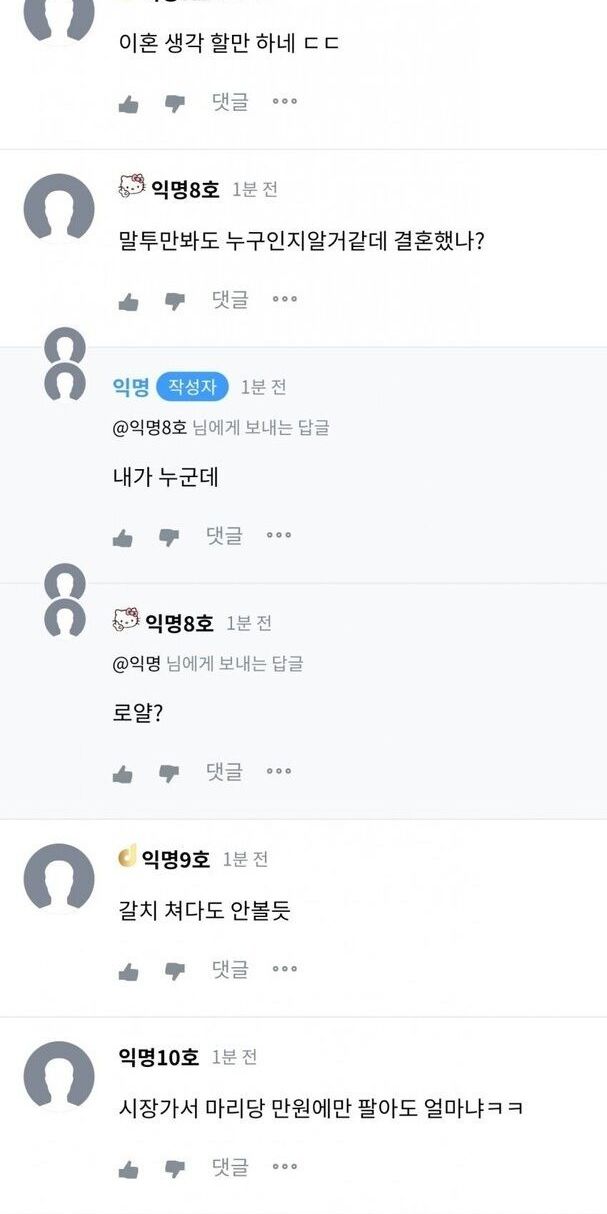The image size is (607, 1214).
Task: Click the @익명8호 mention link
Action: [150, 428]
